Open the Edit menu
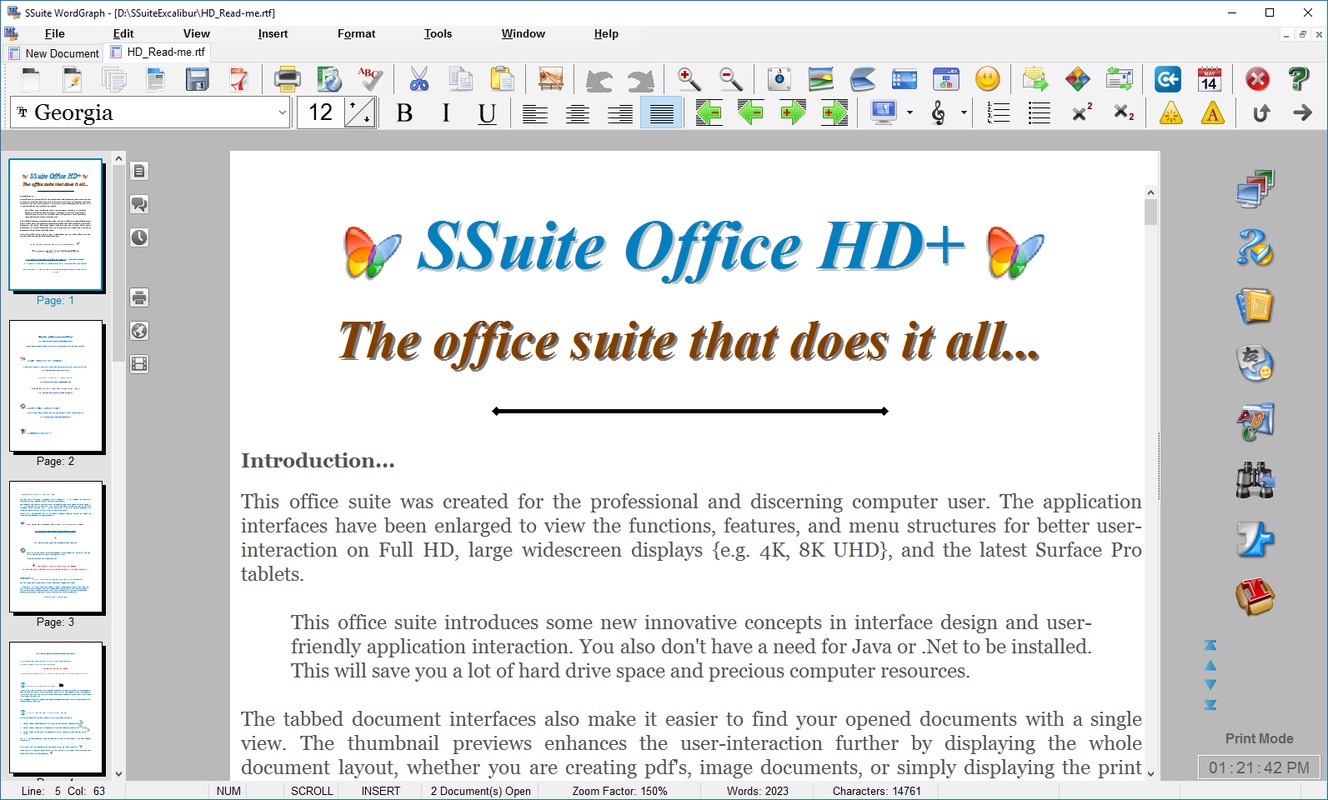Image resolution: width=1328 pixels, height=800 pixels. click(123, 34)
